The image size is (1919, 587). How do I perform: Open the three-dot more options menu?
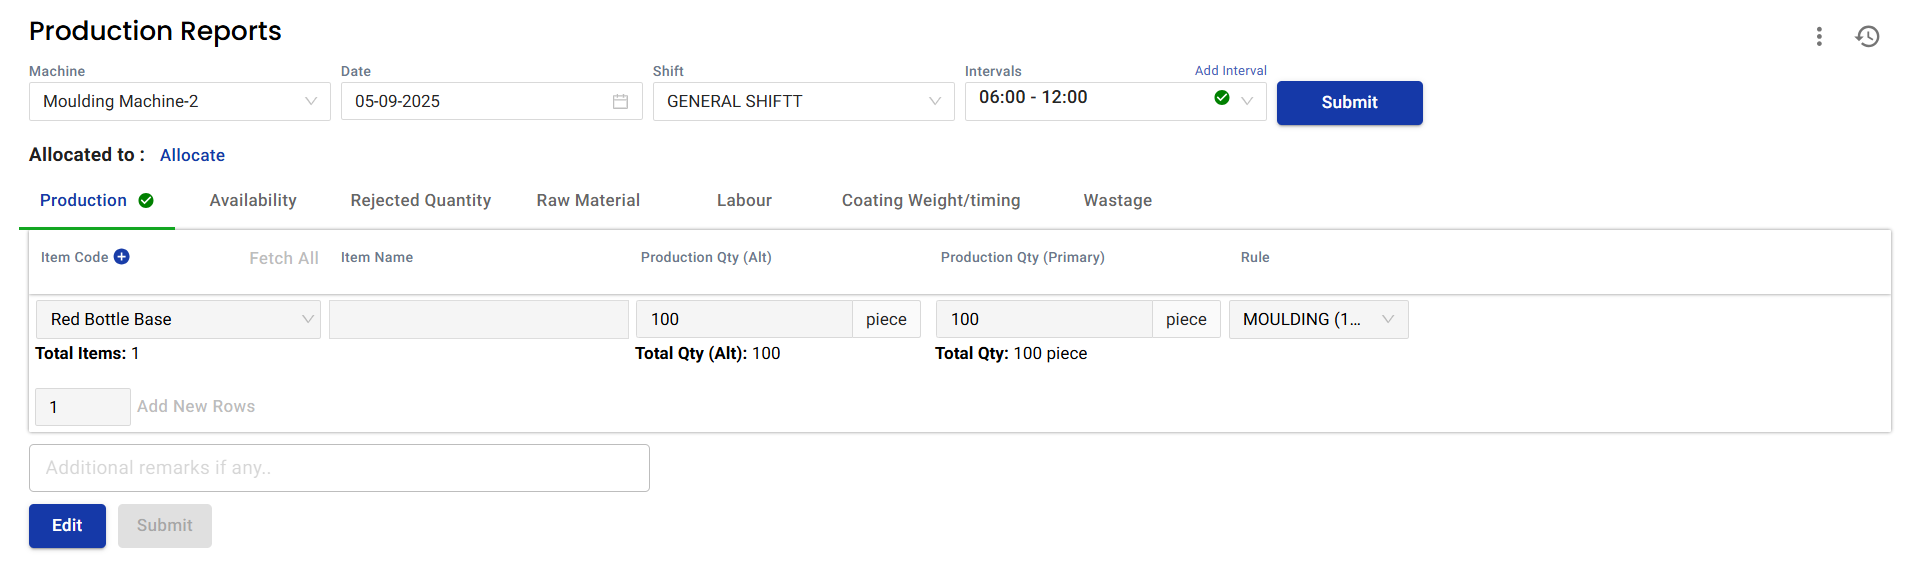[1818, 37]
